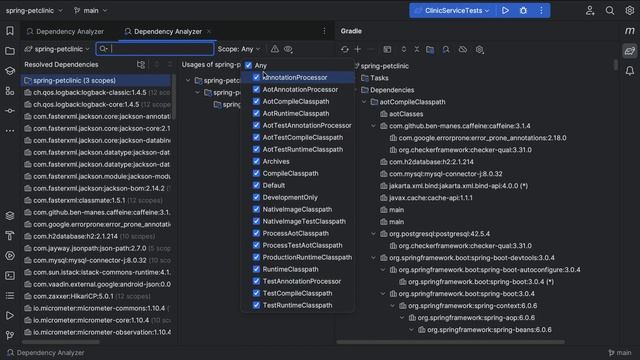Viewport: 640px width, 360px height.
Task: Collapse spring-boot-devtools:3.0.4 node
Action: click(x=373, y=258)
